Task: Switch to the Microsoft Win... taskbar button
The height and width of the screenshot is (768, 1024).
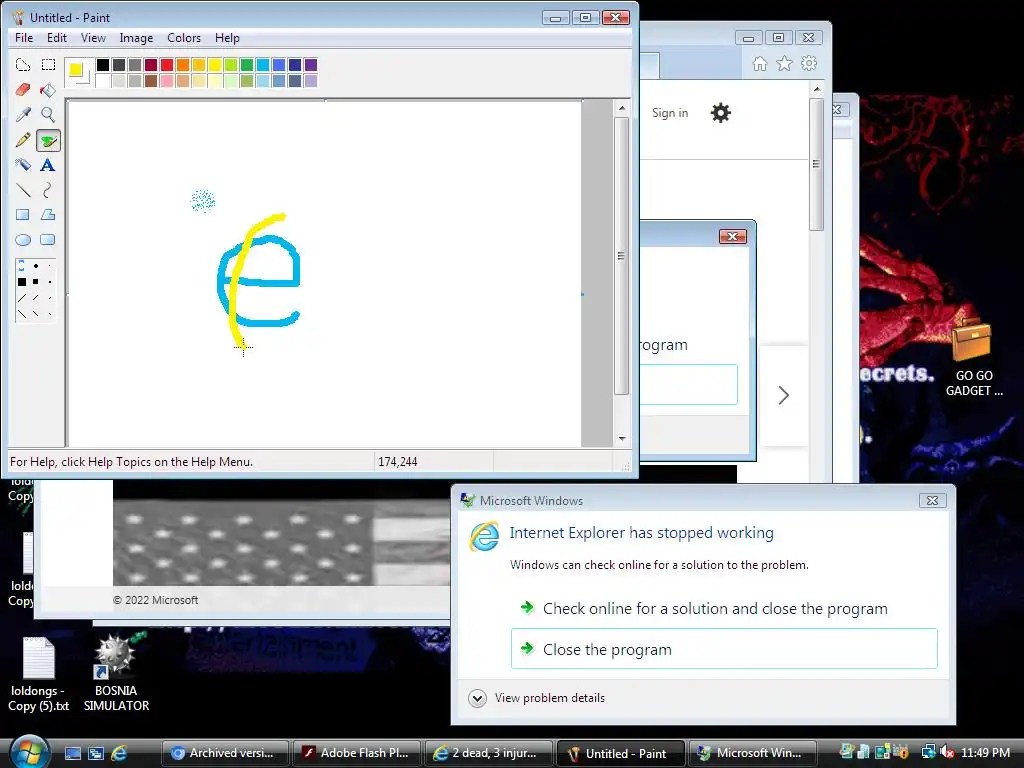Action: [x=751, y=753]
